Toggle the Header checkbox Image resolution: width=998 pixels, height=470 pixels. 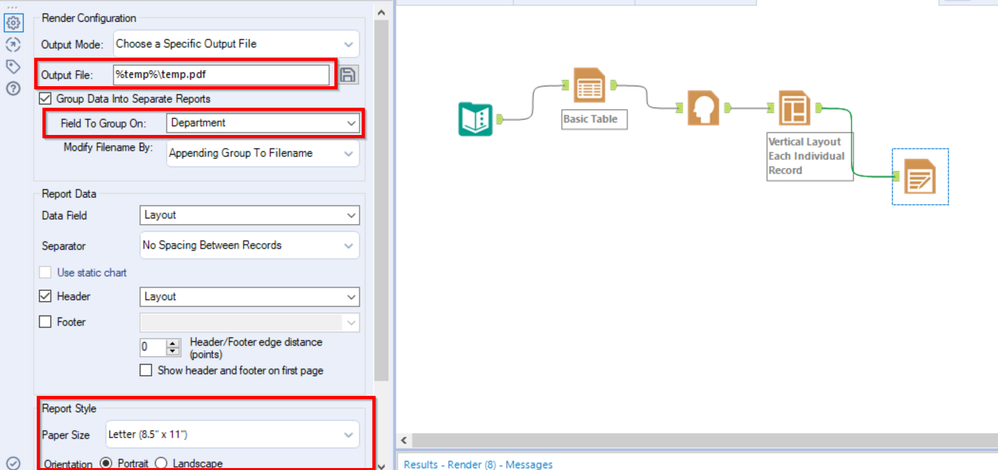[46, 297]
